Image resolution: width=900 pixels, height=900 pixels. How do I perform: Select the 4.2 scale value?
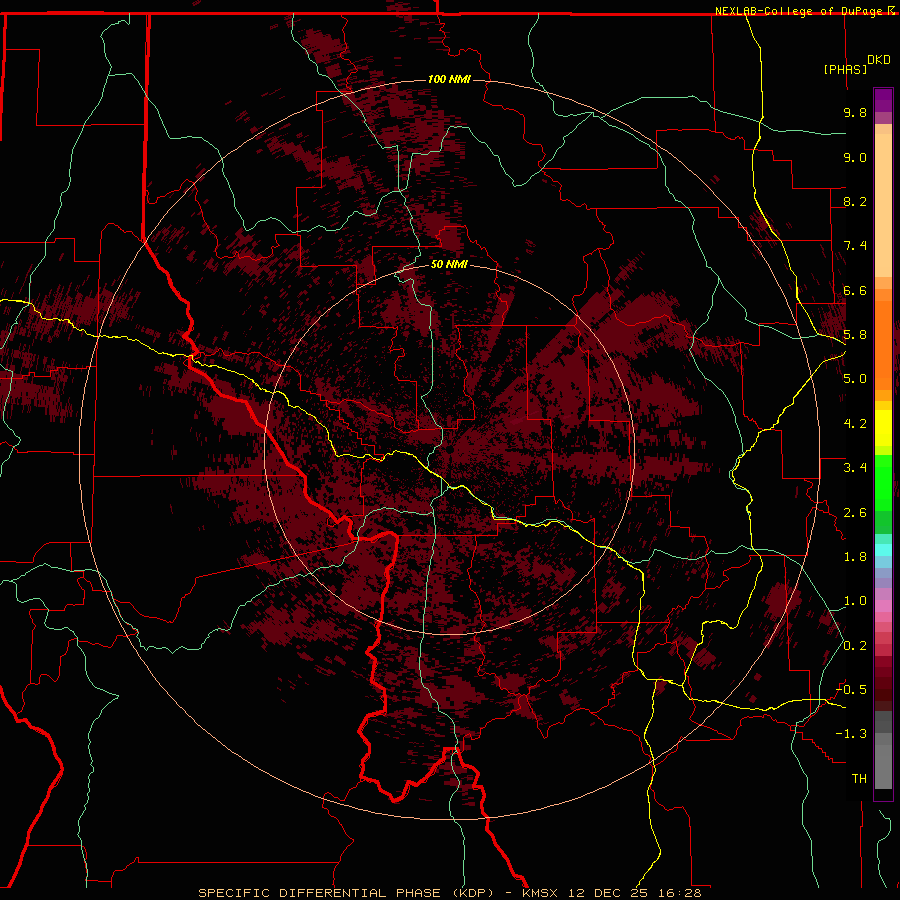tap(855, 424)
